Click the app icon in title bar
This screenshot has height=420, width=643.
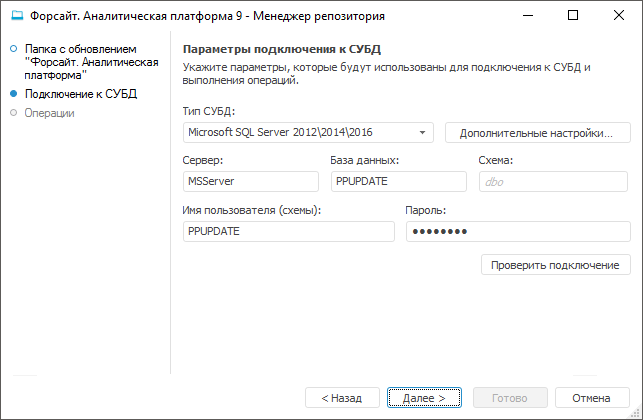click(16, 16)
